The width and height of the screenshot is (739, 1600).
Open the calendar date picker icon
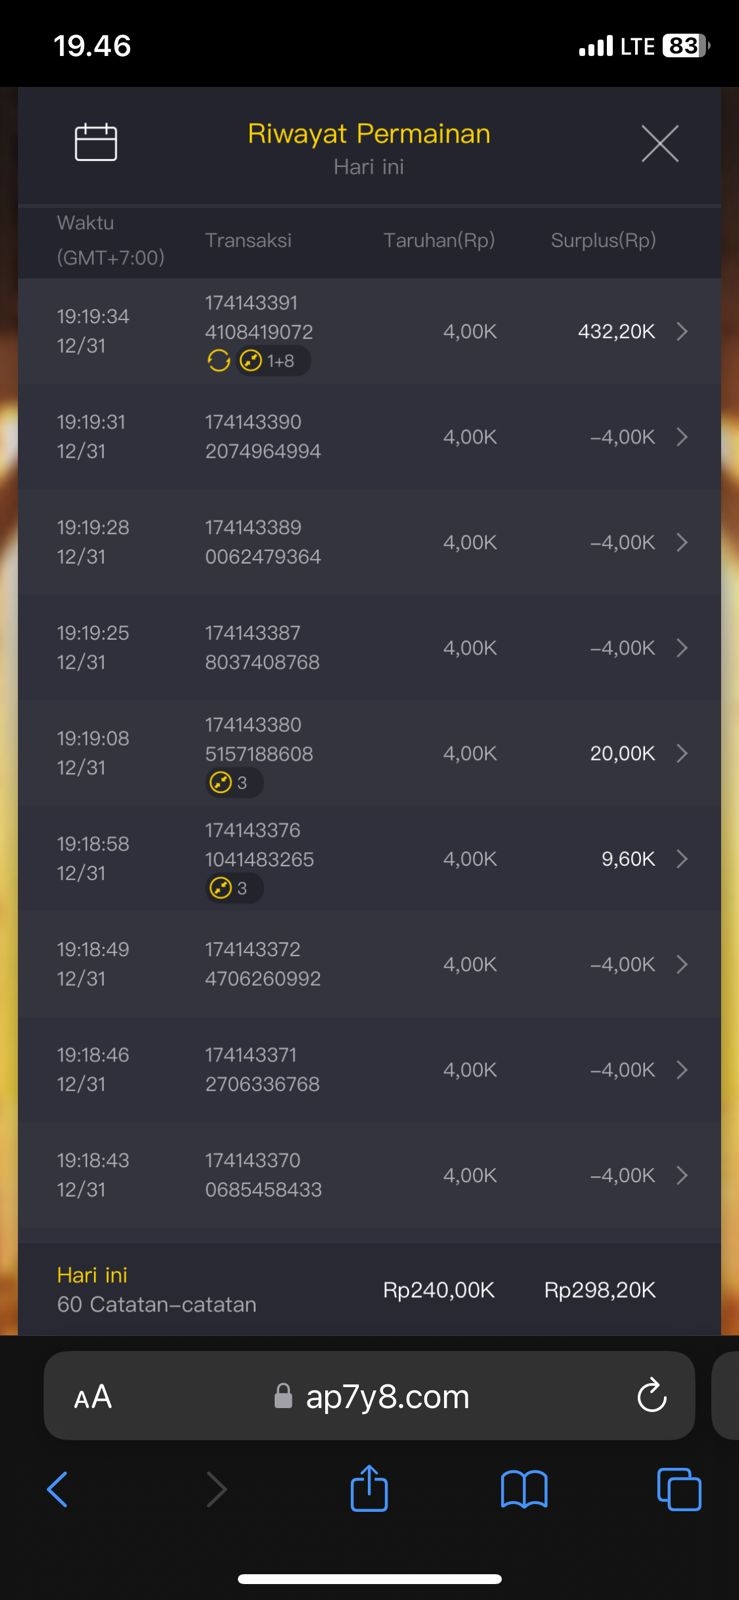point(96,142)
